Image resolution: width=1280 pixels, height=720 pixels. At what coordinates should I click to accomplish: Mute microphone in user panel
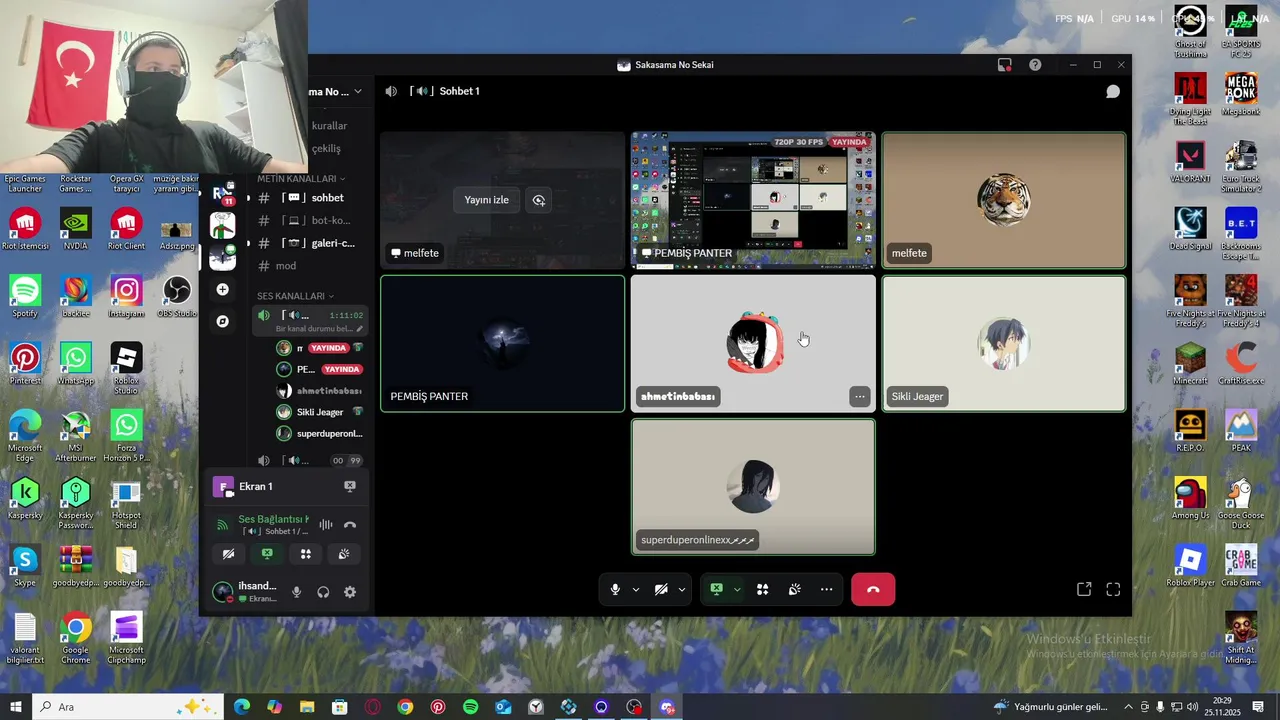(x=296, y=592)
